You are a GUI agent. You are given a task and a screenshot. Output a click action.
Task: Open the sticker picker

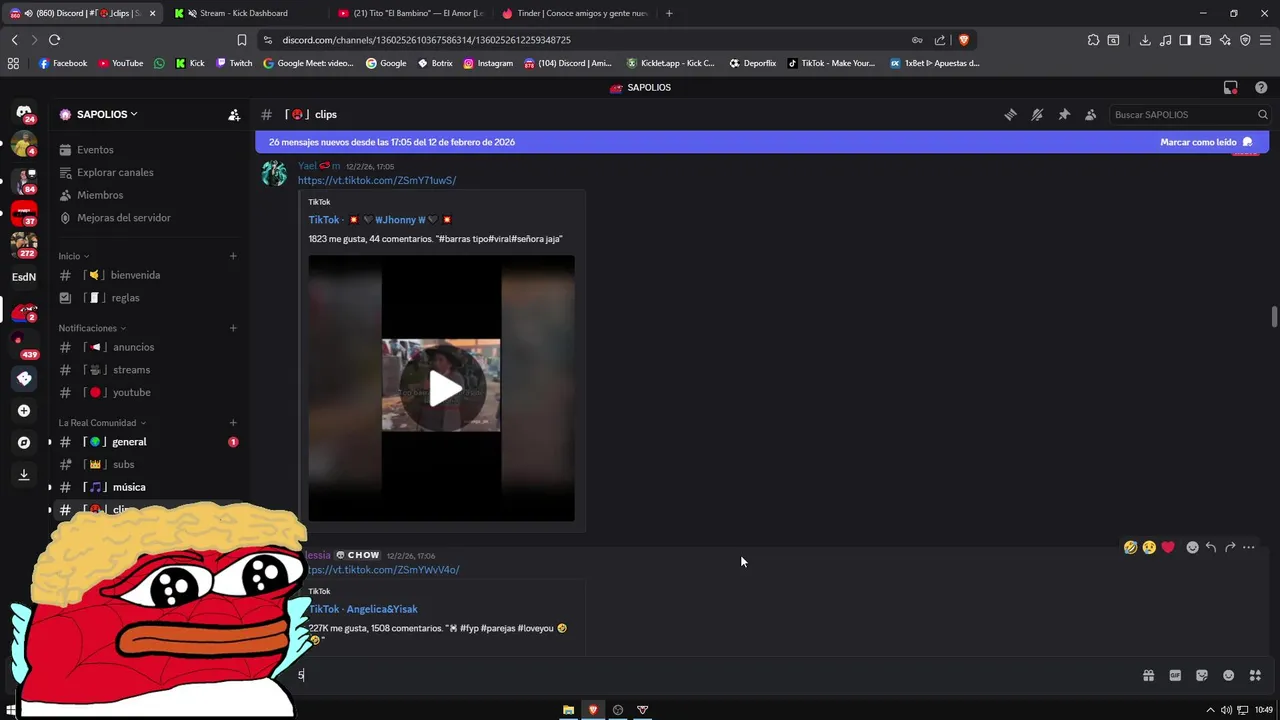coord(1202,675)
